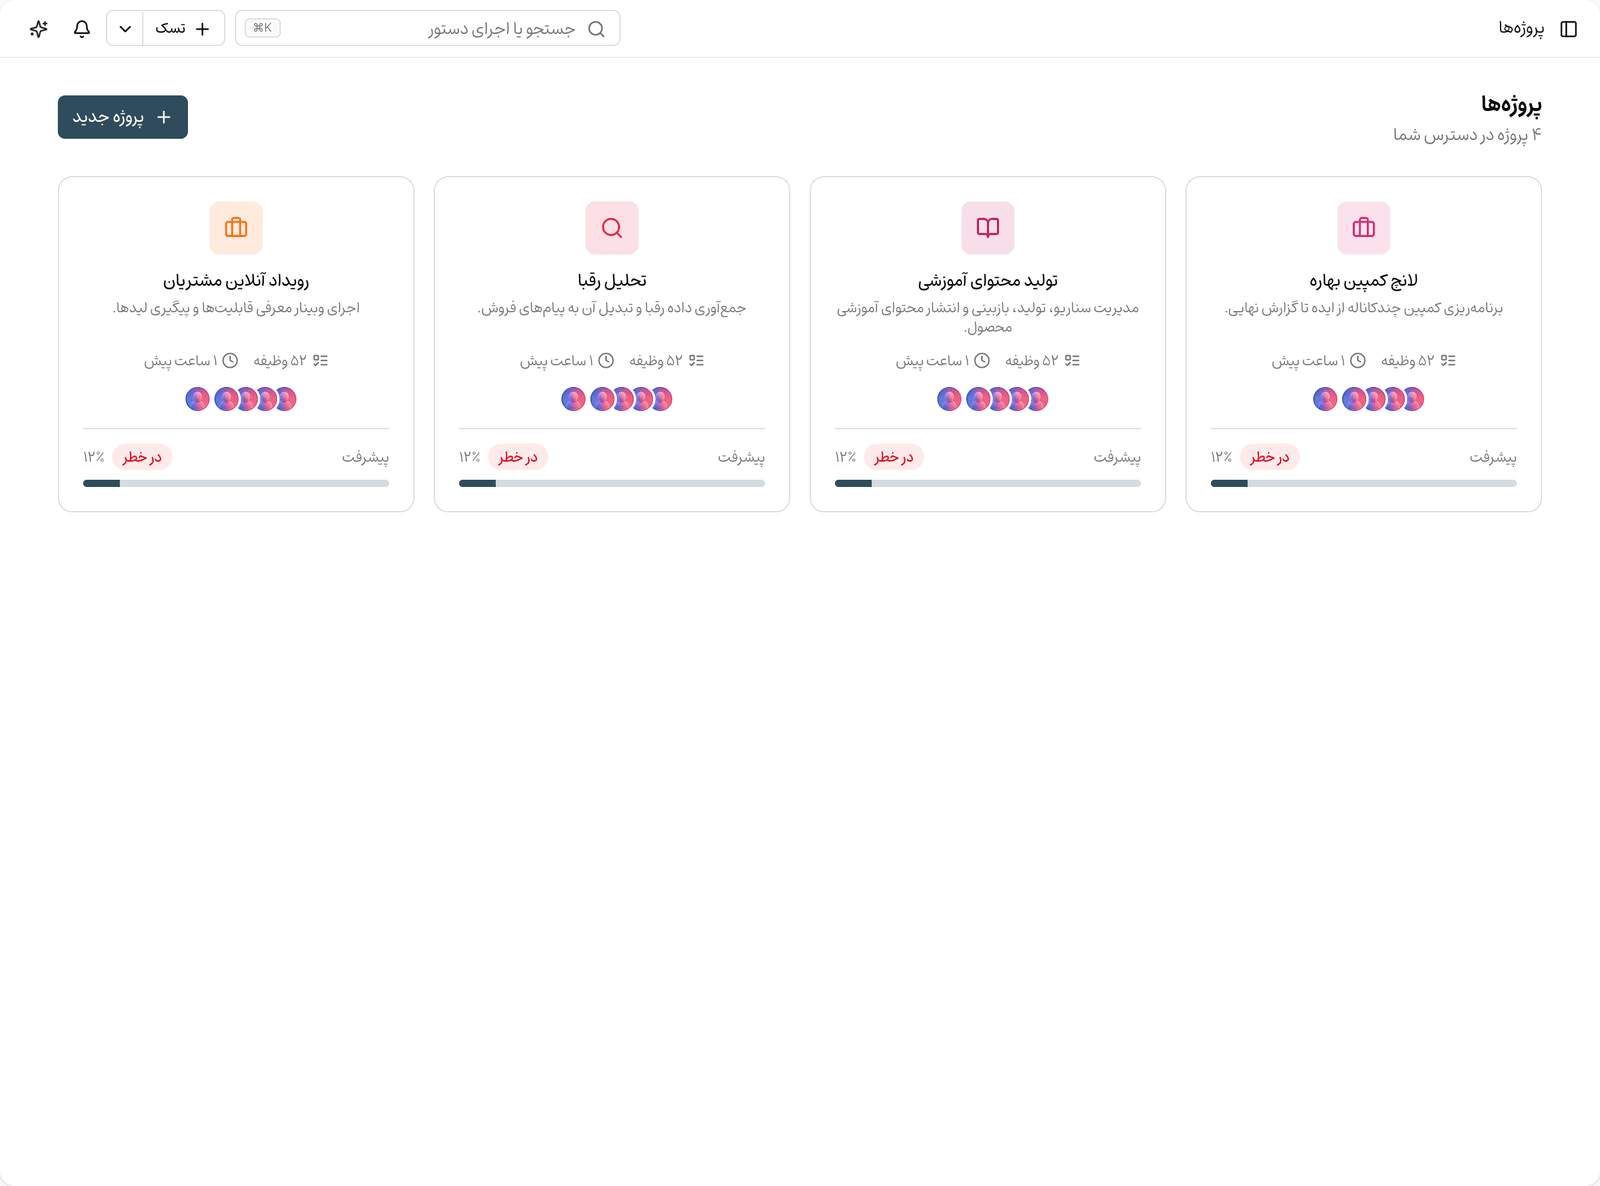
Task: Open the تحلیل رقبا project title
Action: pos(612,280)
